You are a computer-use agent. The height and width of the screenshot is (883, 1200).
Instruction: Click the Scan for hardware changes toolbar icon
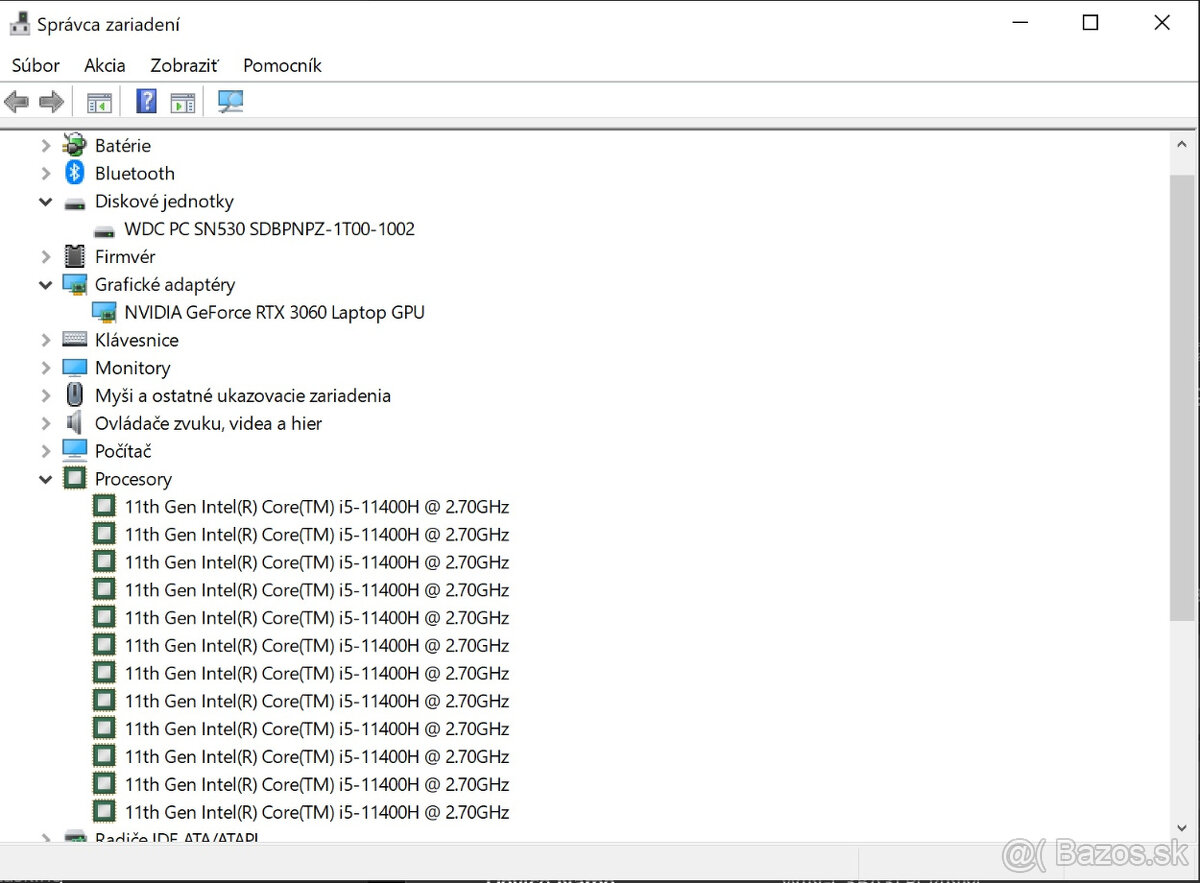tap(230, 100)
